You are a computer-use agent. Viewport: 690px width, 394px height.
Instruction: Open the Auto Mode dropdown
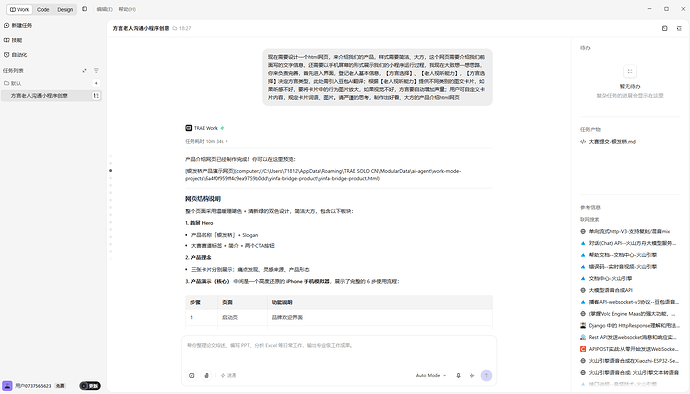431,376
